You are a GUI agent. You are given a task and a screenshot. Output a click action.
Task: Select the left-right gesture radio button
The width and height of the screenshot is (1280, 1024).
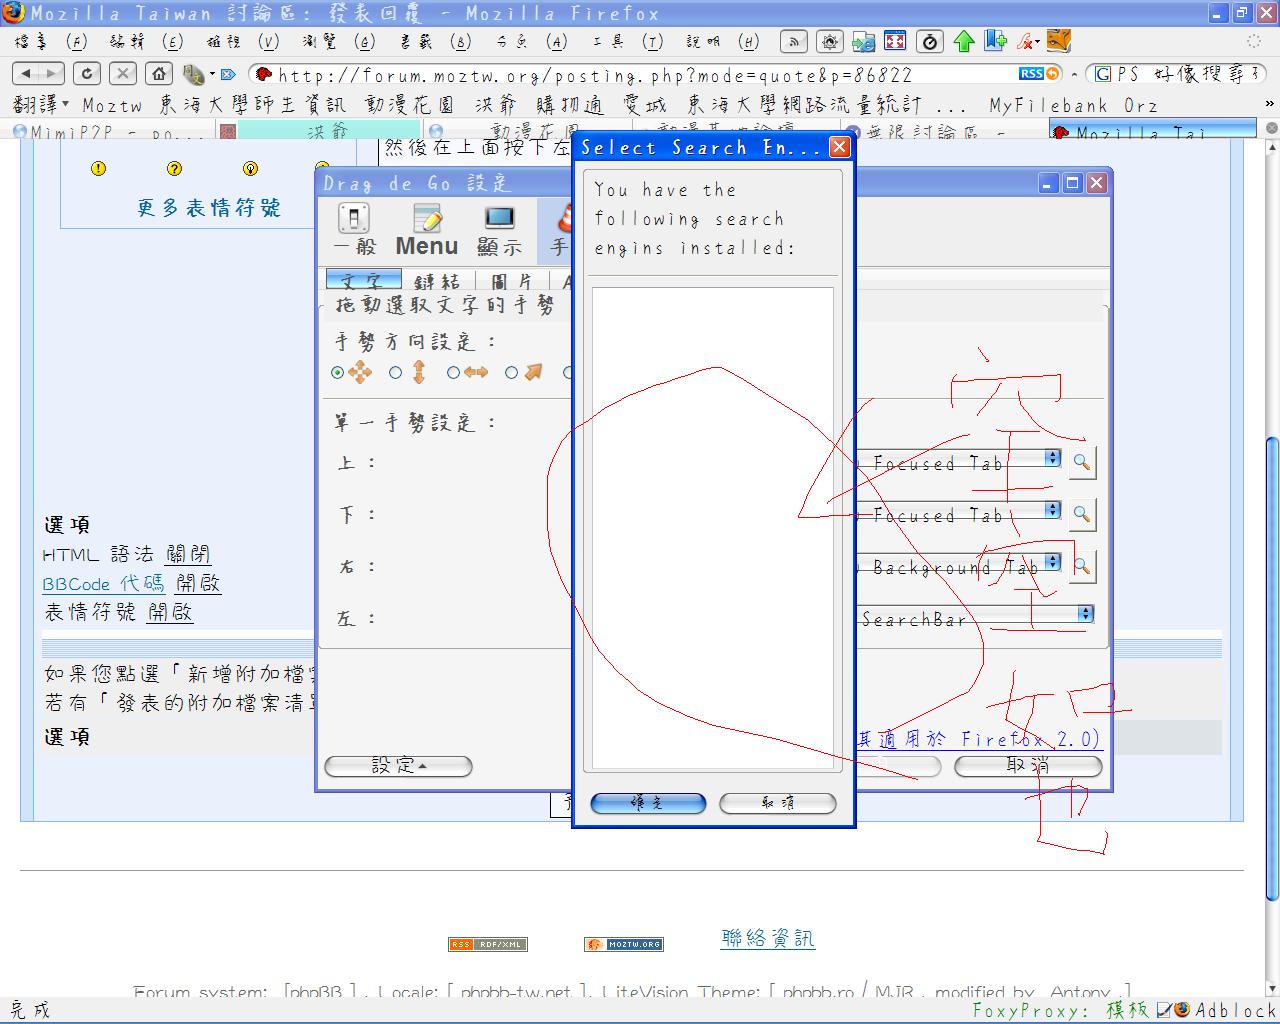(454, 373)
